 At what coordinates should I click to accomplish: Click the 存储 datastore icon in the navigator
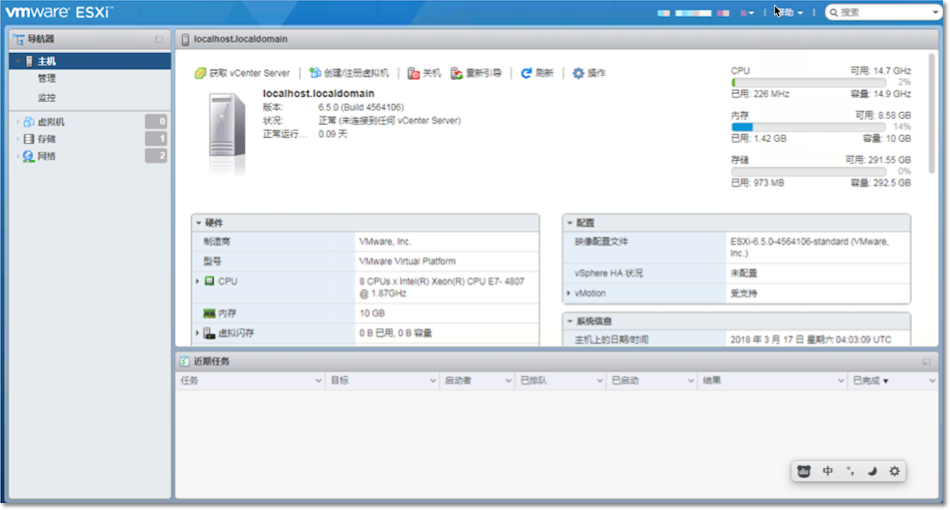point(28,139)
